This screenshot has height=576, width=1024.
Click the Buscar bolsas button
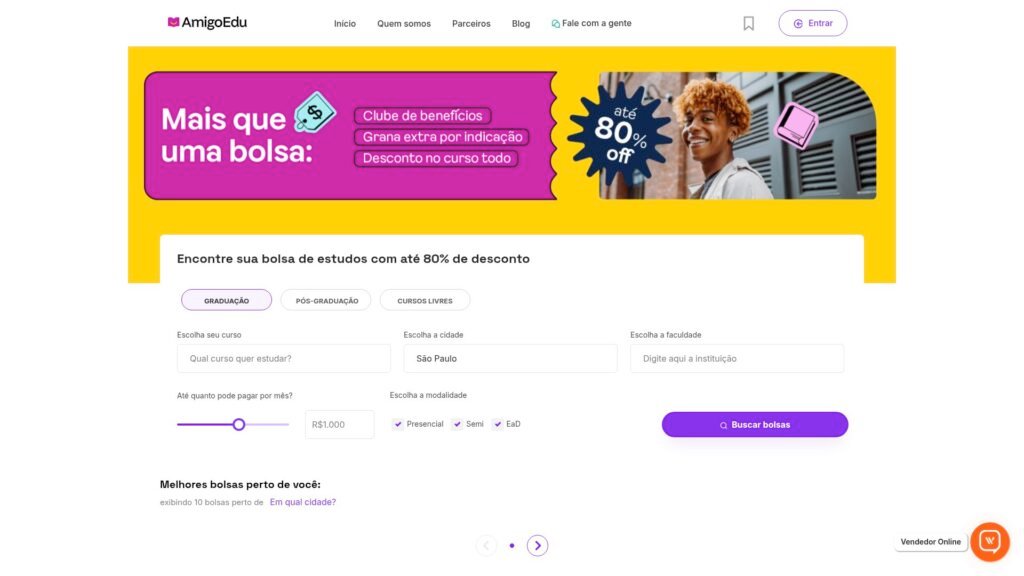click(755, 424)
